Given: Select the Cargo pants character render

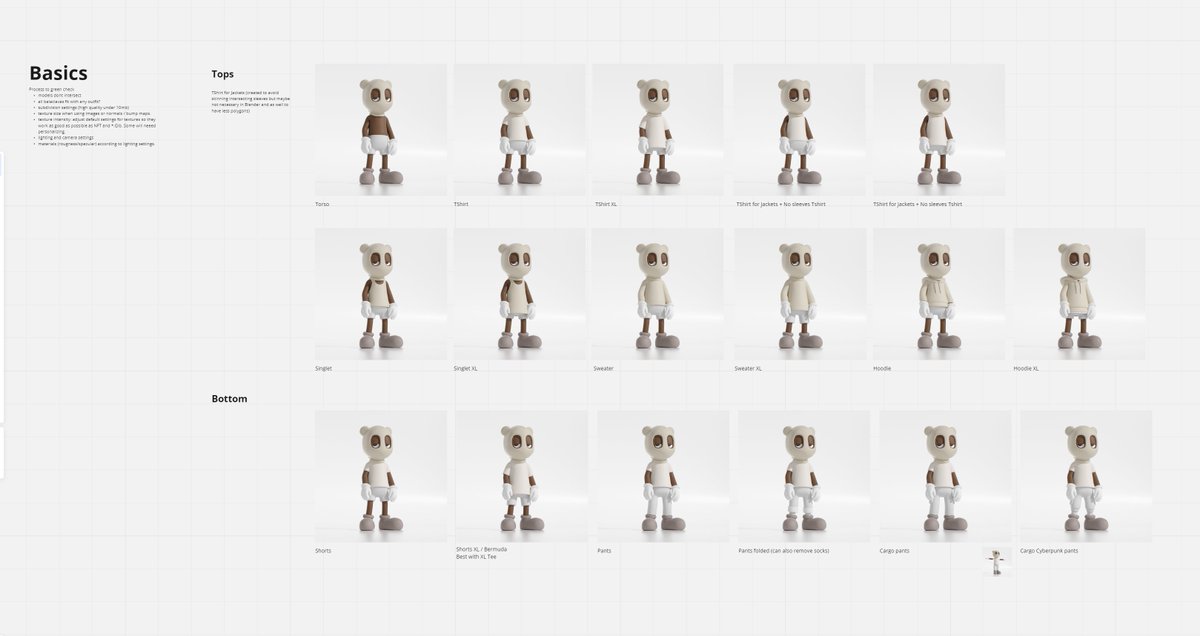Looking at the screenshot, I should pyautogui.click(x=945, y=476).
